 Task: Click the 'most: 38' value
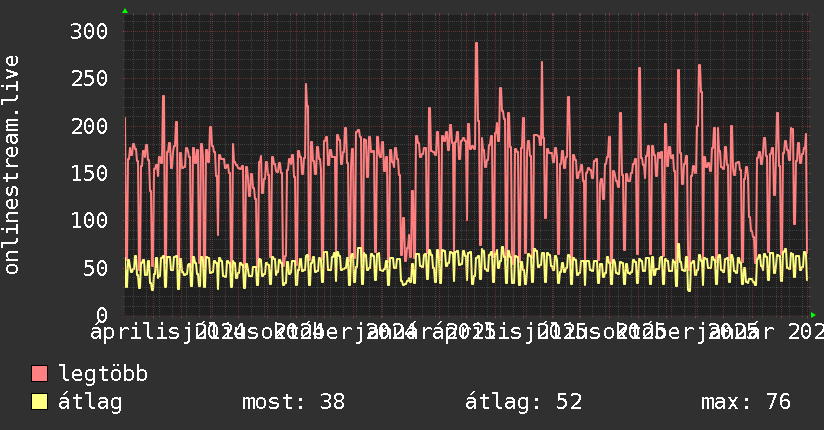(x=293, y=402)
